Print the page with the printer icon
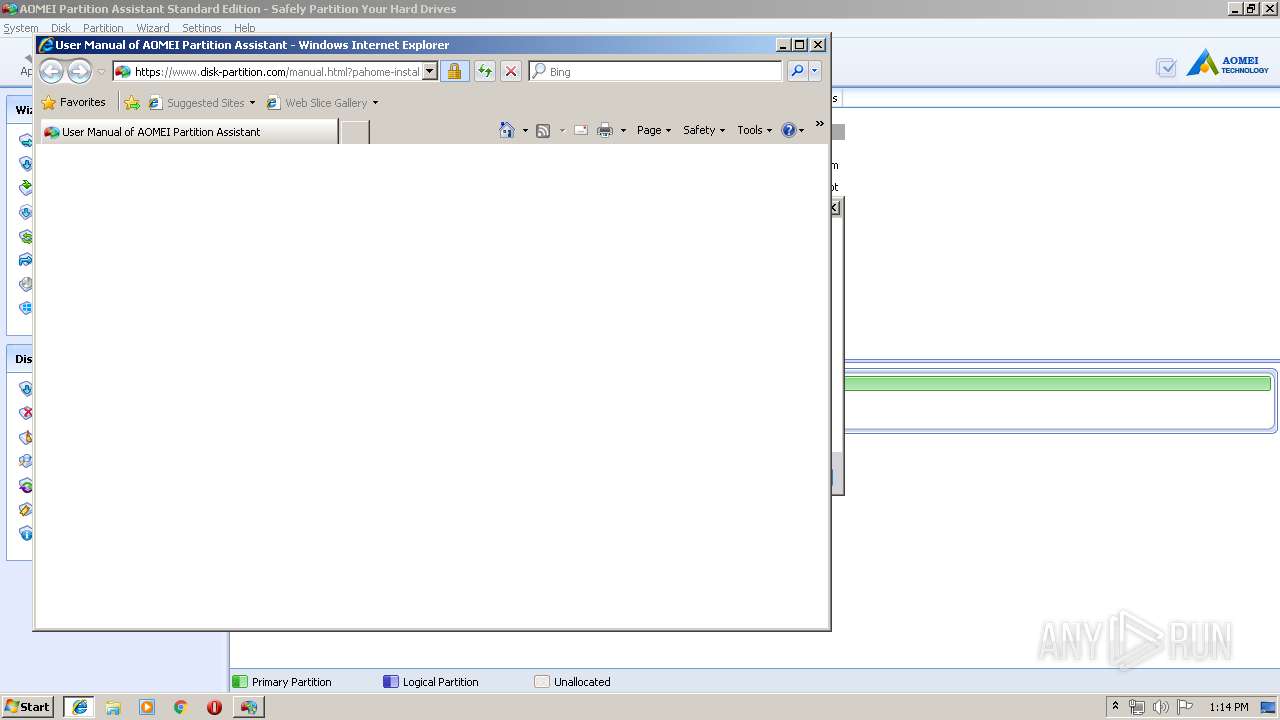The width and height of the screenshot is (1280, 720). 605,130
